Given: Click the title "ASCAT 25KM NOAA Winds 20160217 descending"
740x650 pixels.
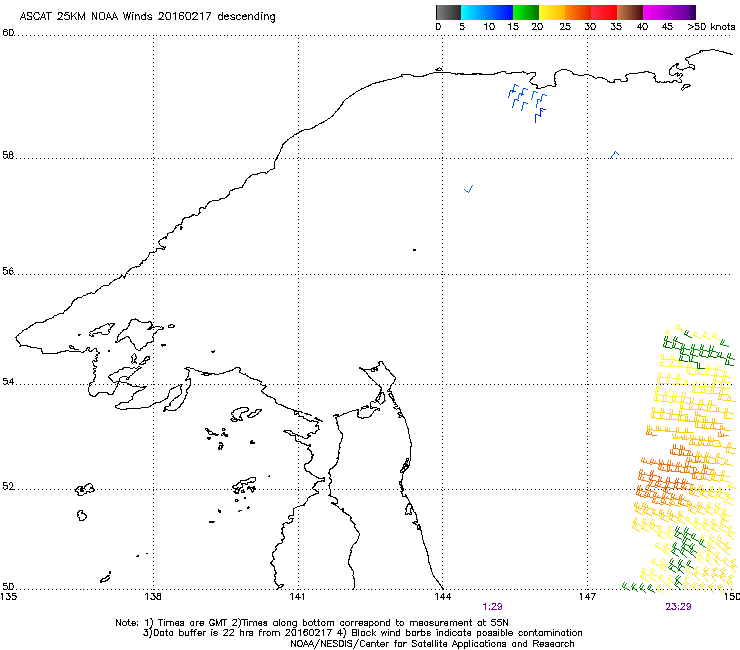Looking at the screenshot, I should 147,17.
